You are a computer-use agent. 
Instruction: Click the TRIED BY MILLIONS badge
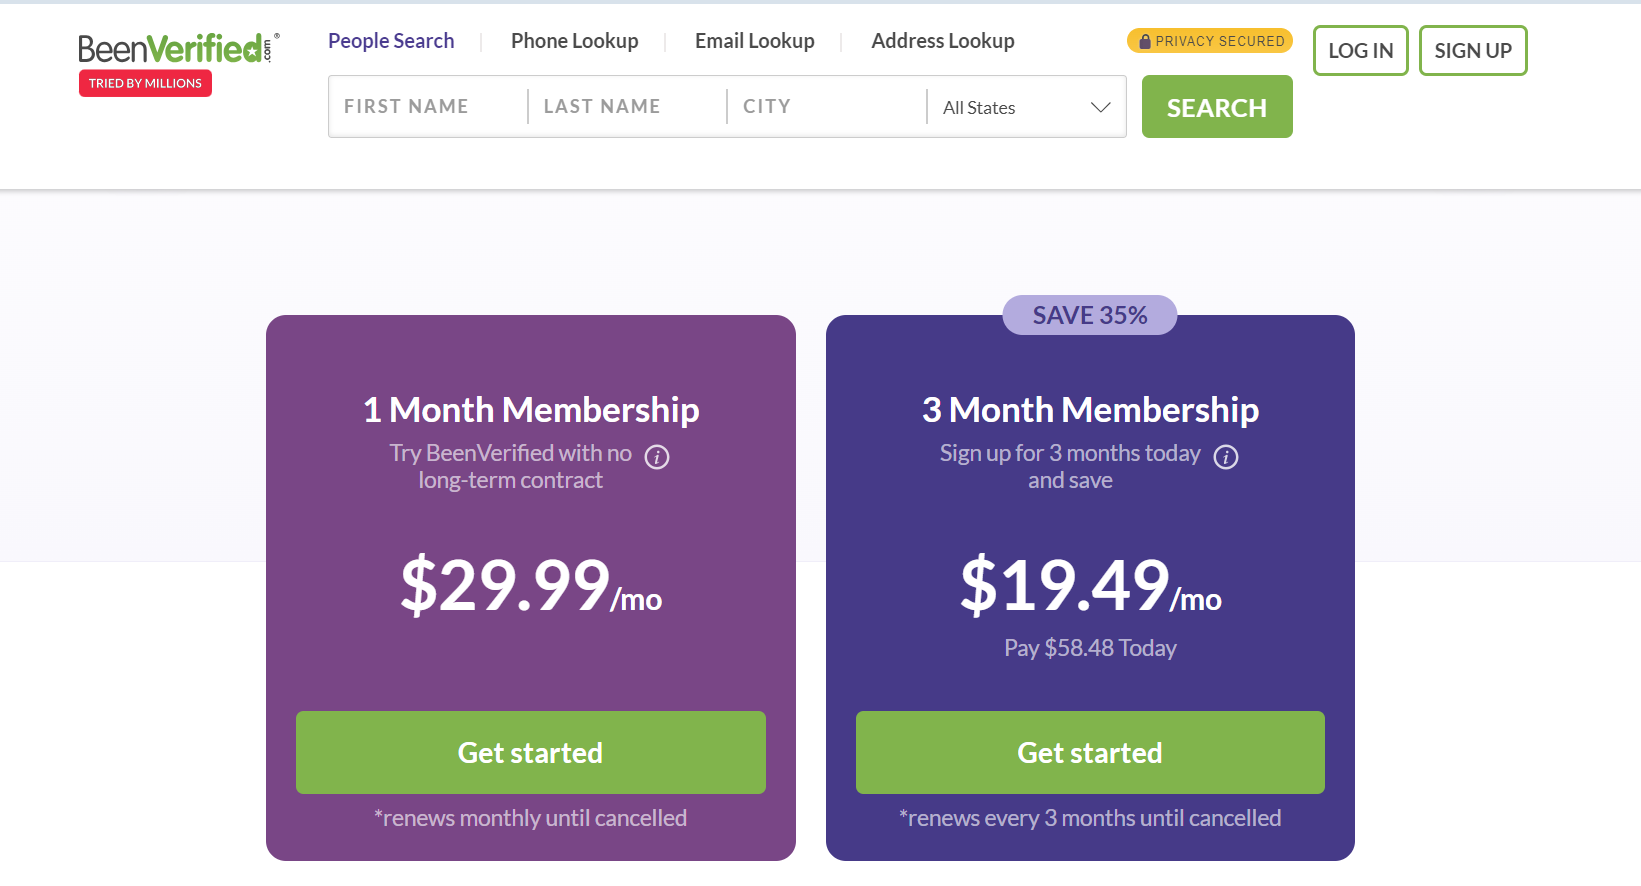(144, 83)
